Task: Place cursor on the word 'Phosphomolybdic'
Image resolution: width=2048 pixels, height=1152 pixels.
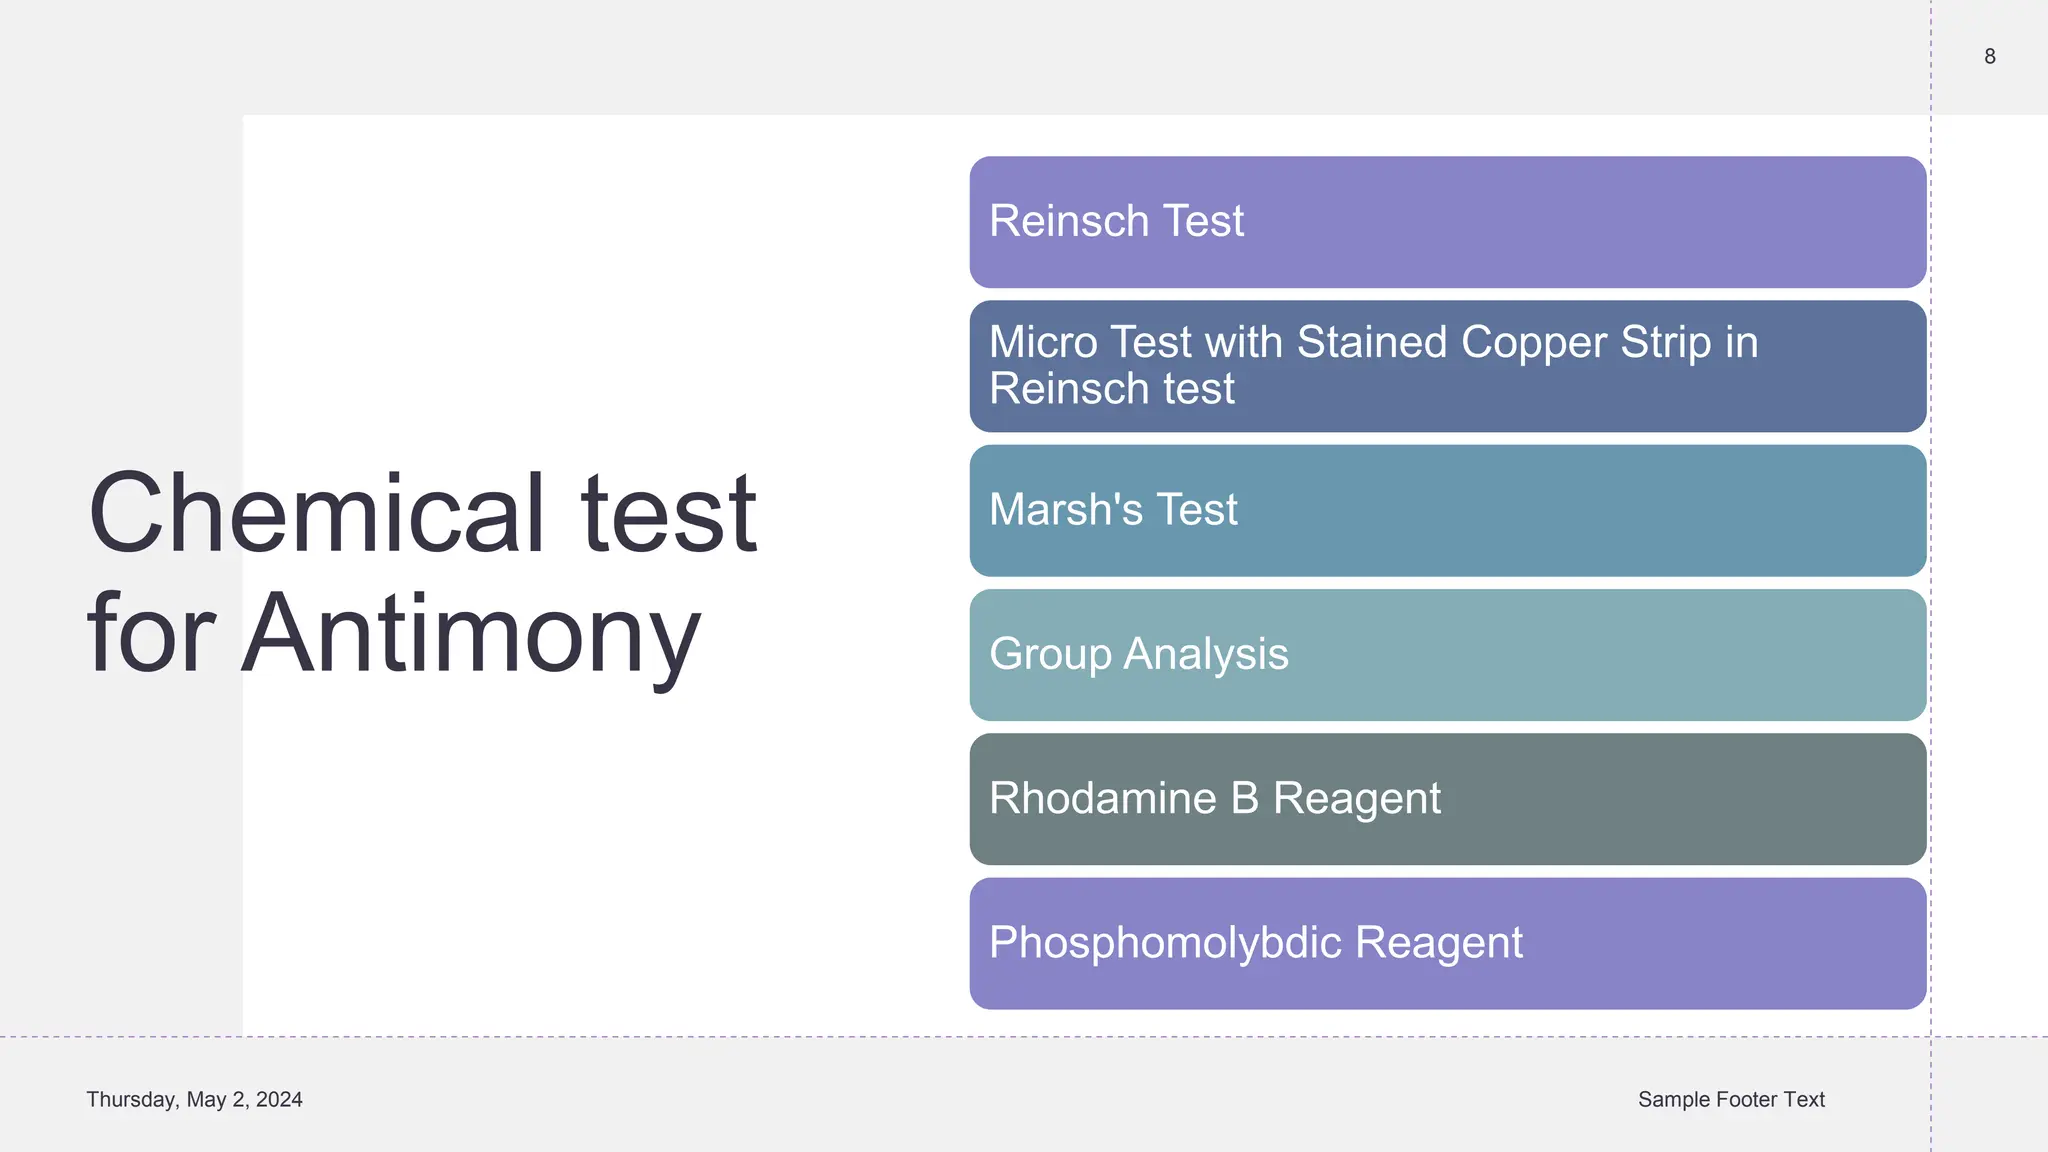Action: 1165,943
